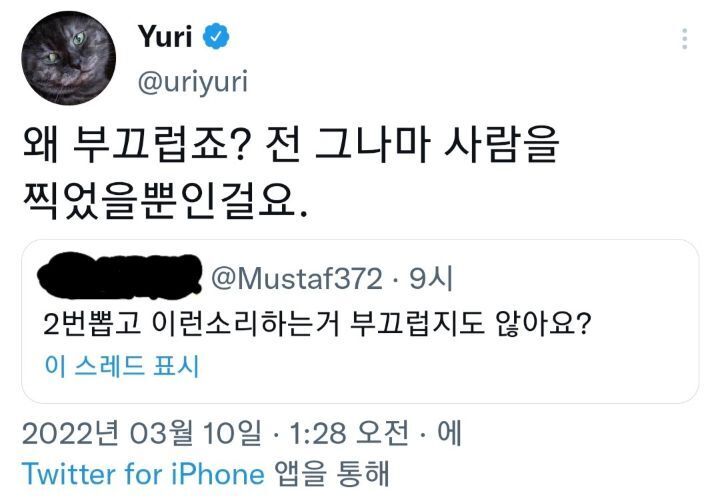
Task: Click the blue verified badge icon
Action: pyautogui.click(x=217, y=37)
